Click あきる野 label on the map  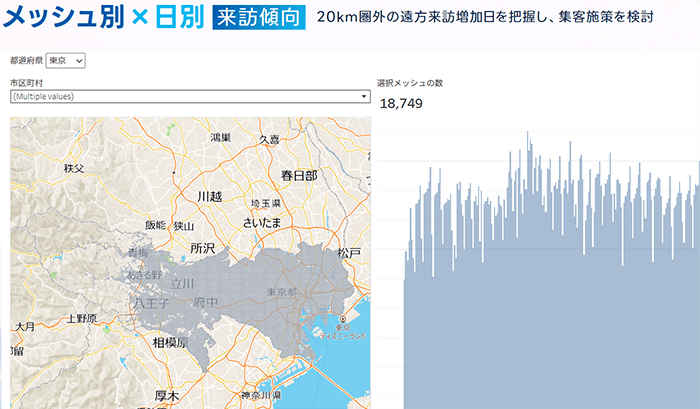(x=145, y=275)
